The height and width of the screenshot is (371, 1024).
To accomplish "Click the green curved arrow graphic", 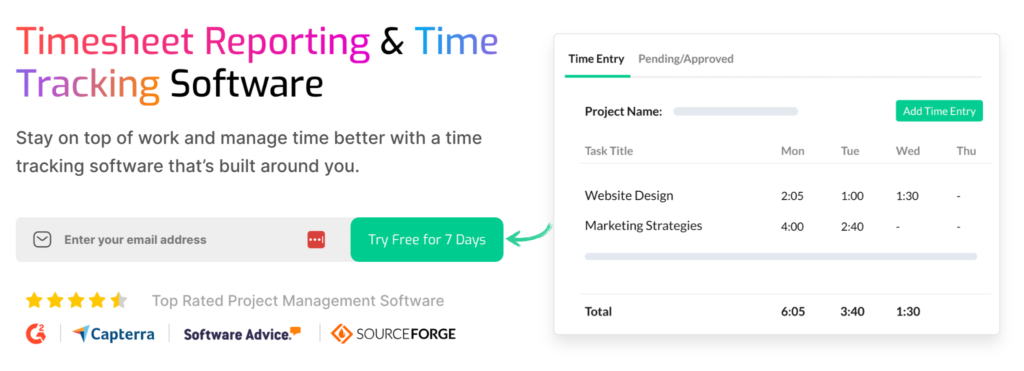I will tap(530, 234).
